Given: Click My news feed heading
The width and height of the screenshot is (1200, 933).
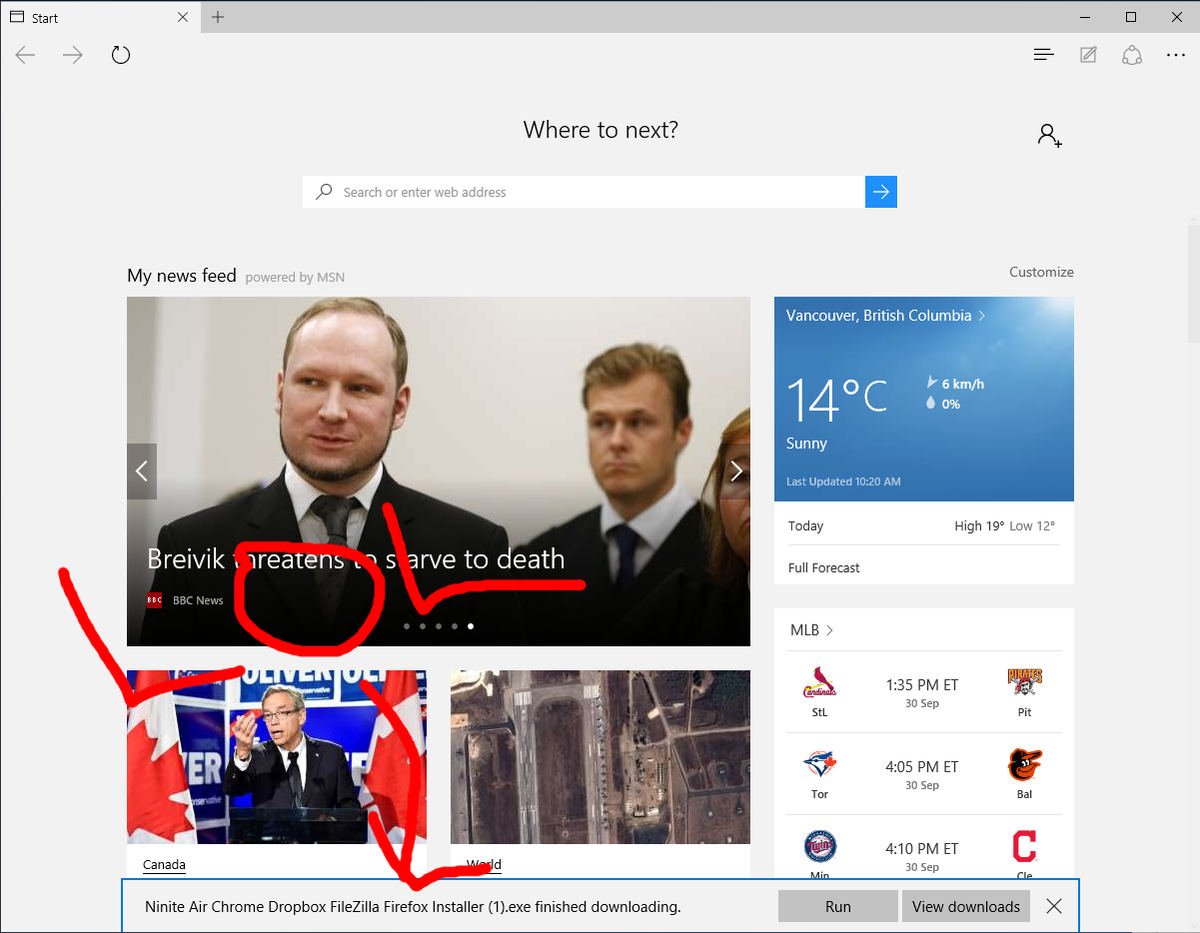Looking at the screenshot, I should [182, 275].
